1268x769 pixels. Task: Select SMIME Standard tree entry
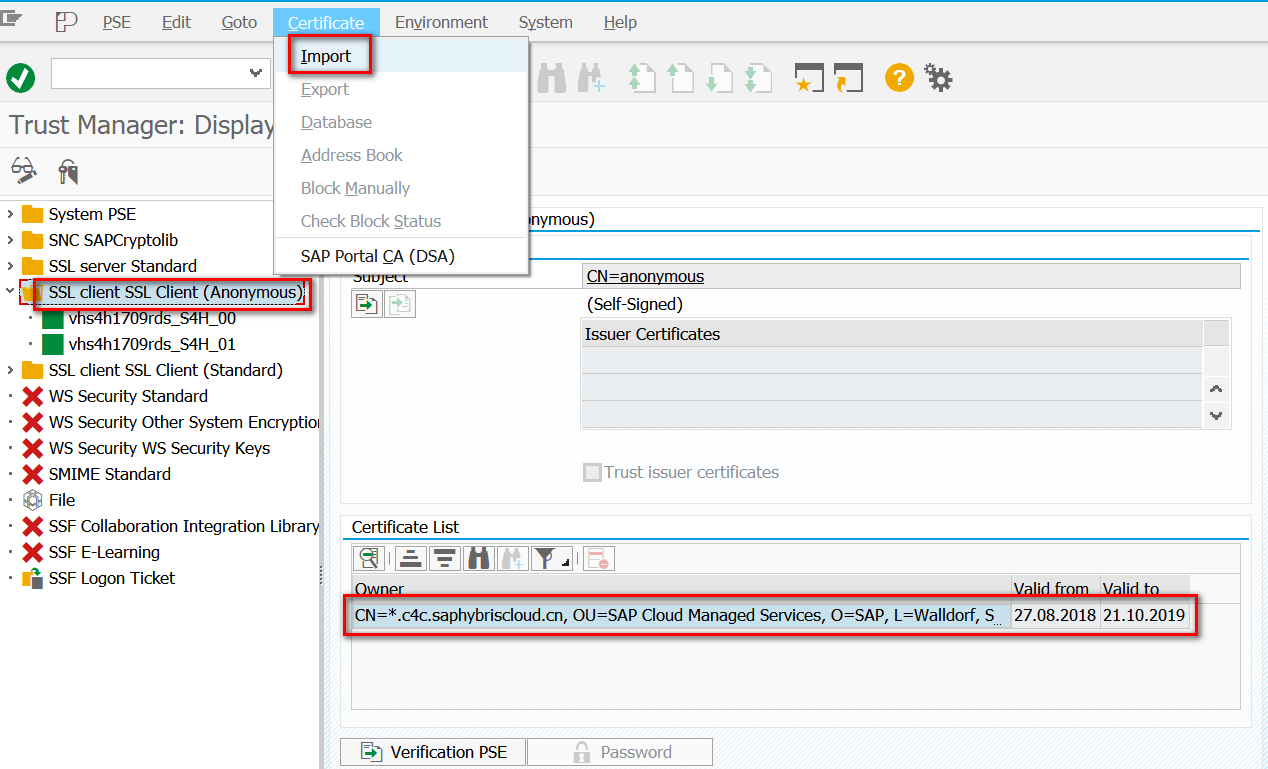coord(110,474)
